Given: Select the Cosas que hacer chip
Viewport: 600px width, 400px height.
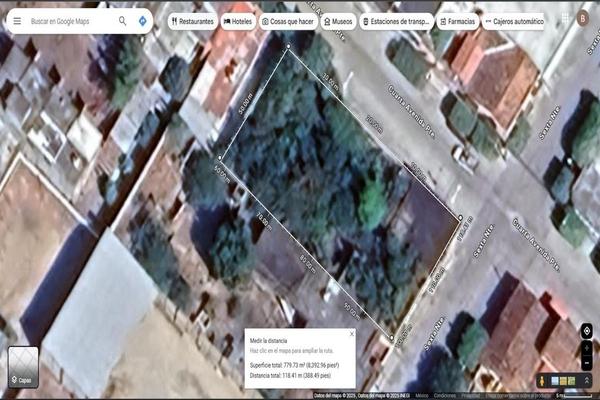Looking at the screenshot, I should coord(290,20).
